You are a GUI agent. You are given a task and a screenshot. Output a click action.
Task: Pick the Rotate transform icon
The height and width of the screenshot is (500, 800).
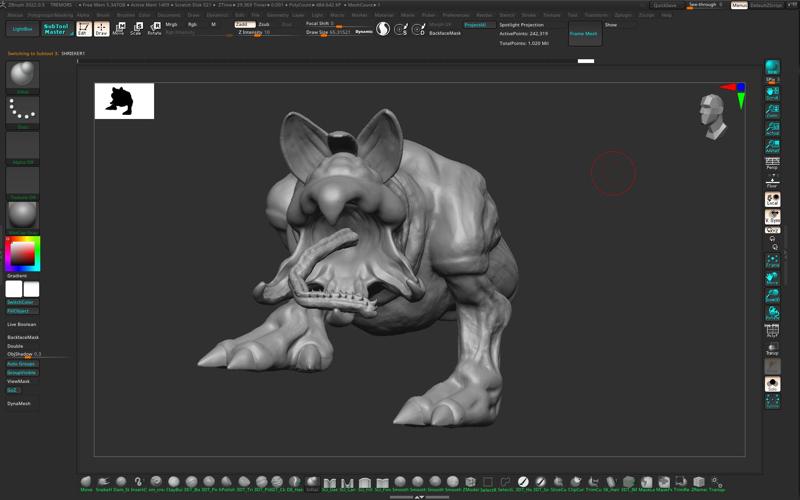click(x=154, y=29)
